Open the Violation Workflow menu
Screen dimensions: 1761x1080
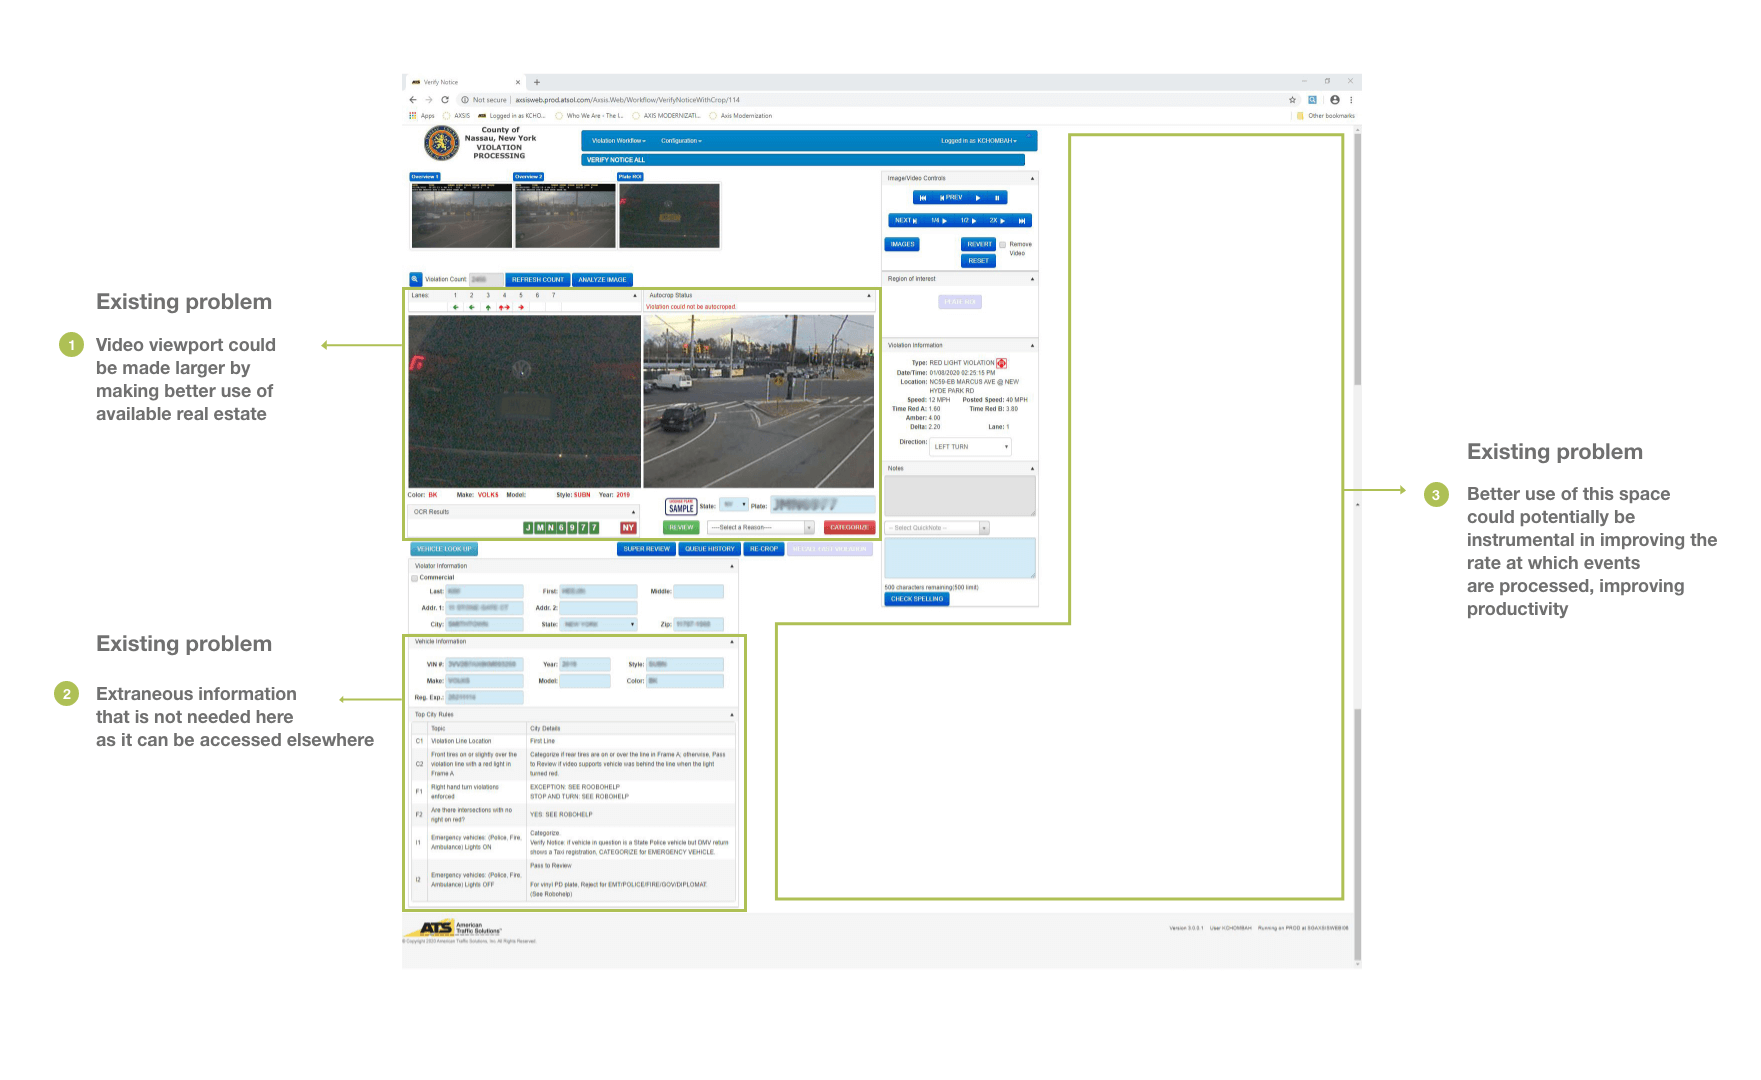click(x=619, y=141)
